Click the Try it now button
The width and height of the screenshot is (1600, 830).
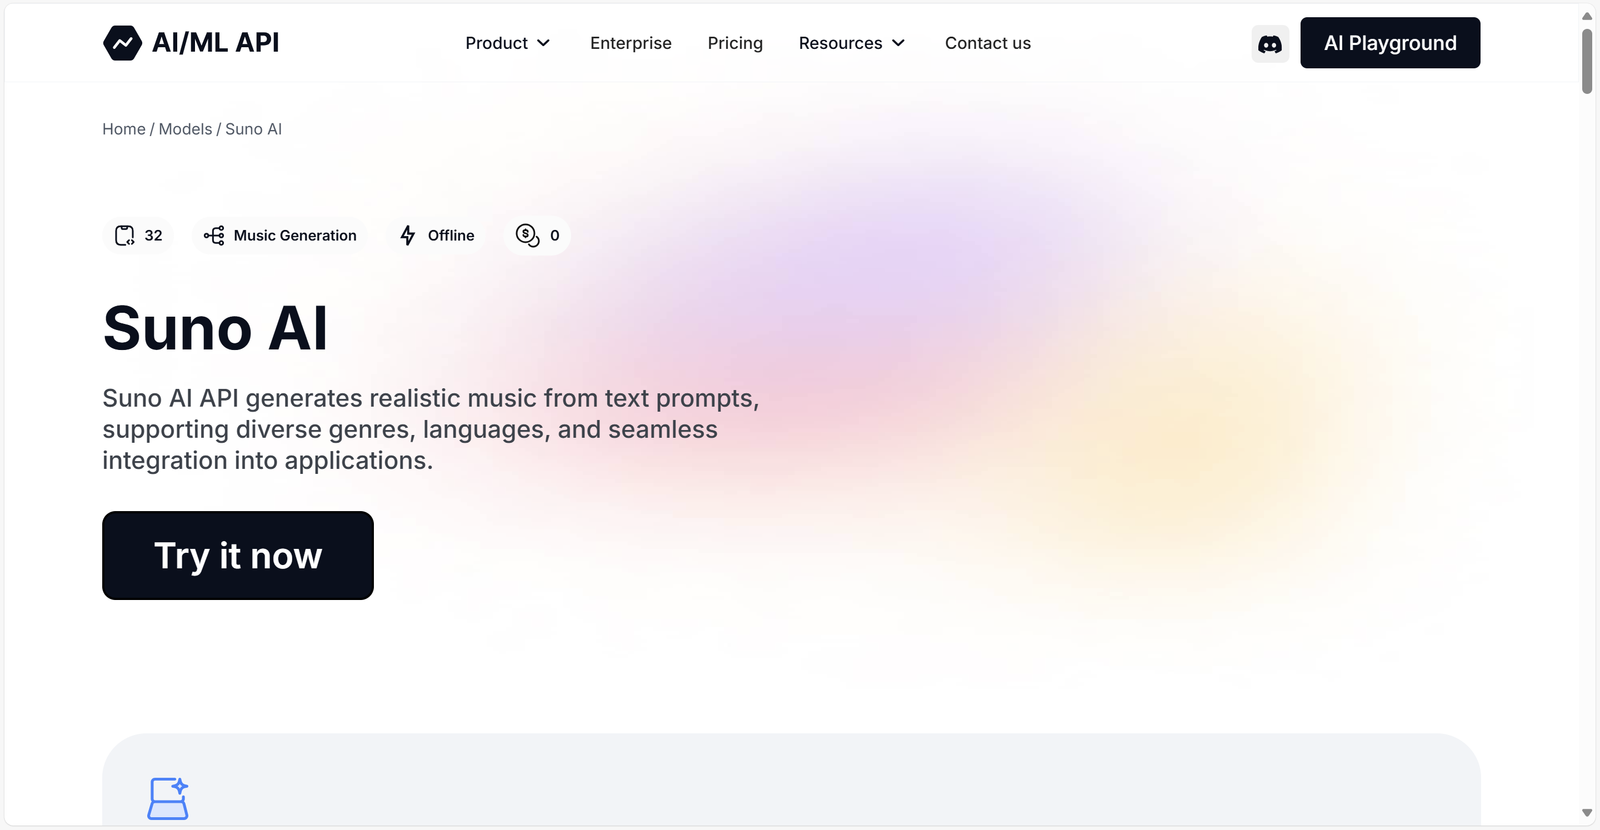pyautogui.click(x=238, y=556)
